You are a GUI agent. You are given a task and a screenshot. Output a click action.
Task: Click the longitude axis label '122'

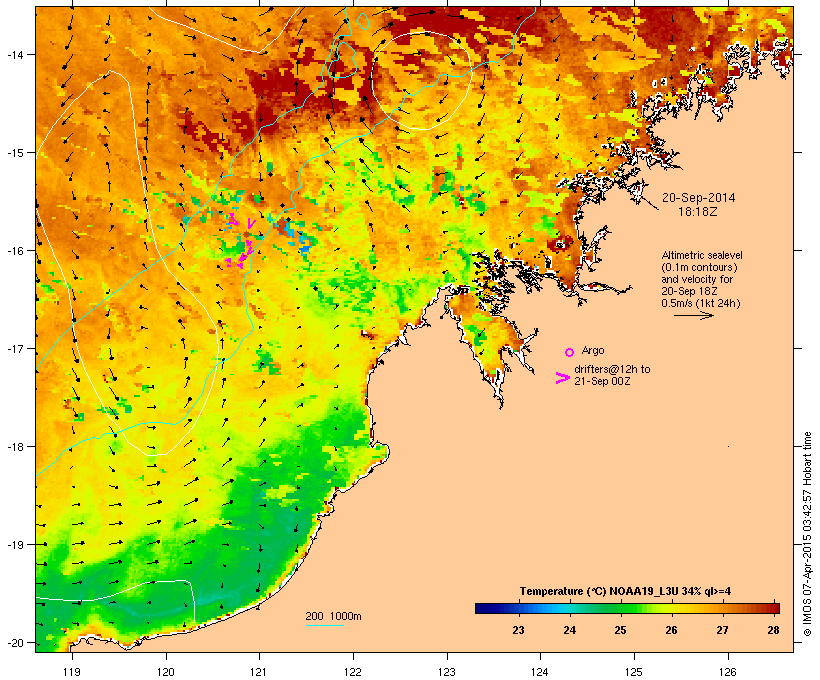pyautogui.click(x=353, y=672)
